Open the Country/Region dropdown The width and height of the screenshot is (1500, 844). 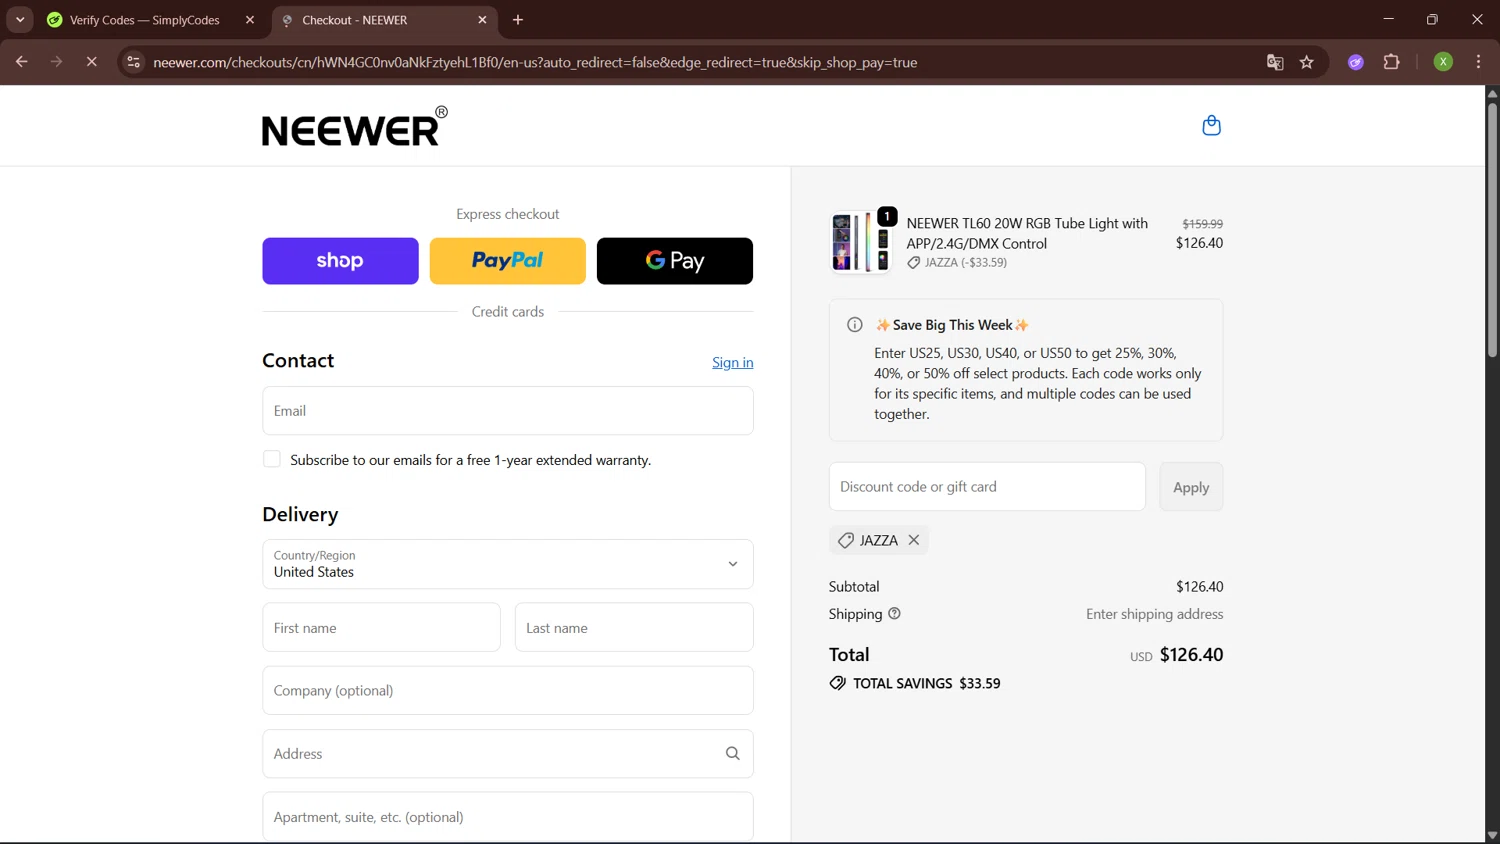(508, 564)
